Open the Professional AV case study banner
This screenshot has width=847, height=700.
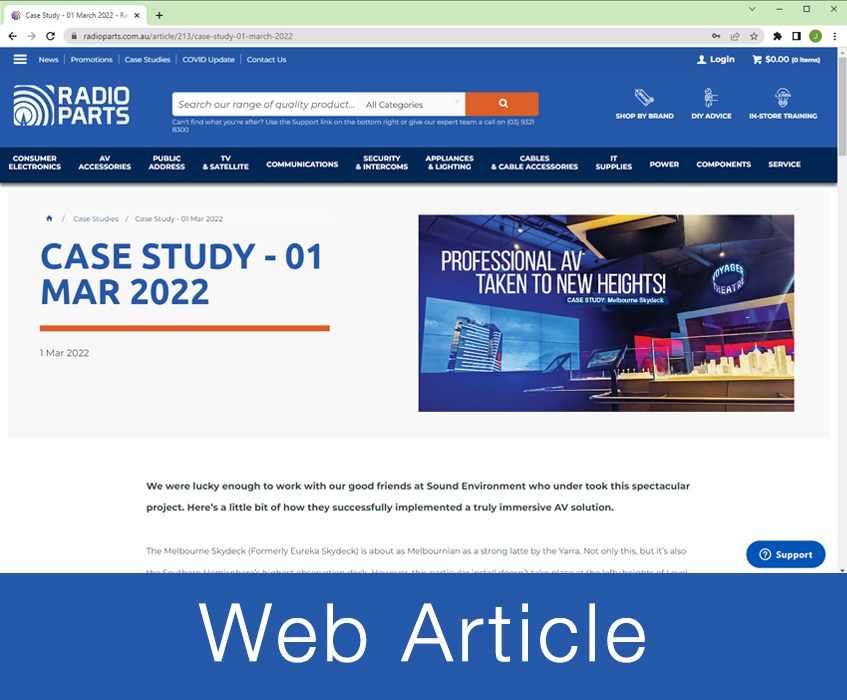[x=606, y=313]
